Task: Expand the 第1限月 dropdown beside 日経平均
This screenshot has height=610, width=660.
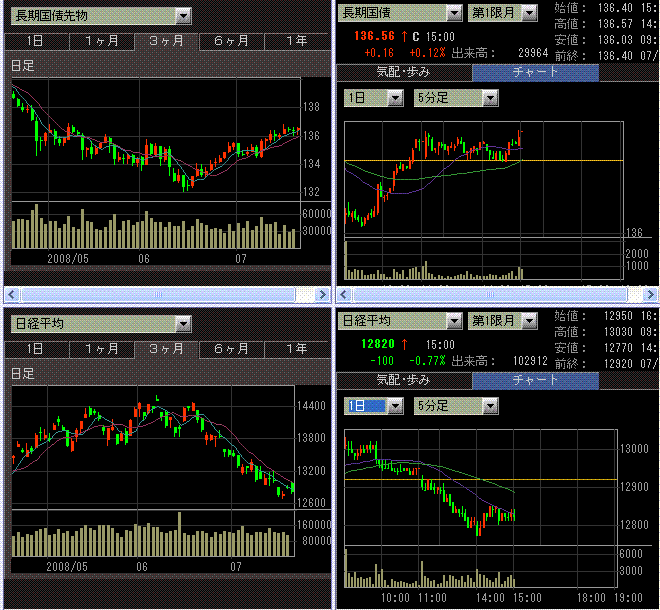Action: pyautogui.click(x=503, y=321)
